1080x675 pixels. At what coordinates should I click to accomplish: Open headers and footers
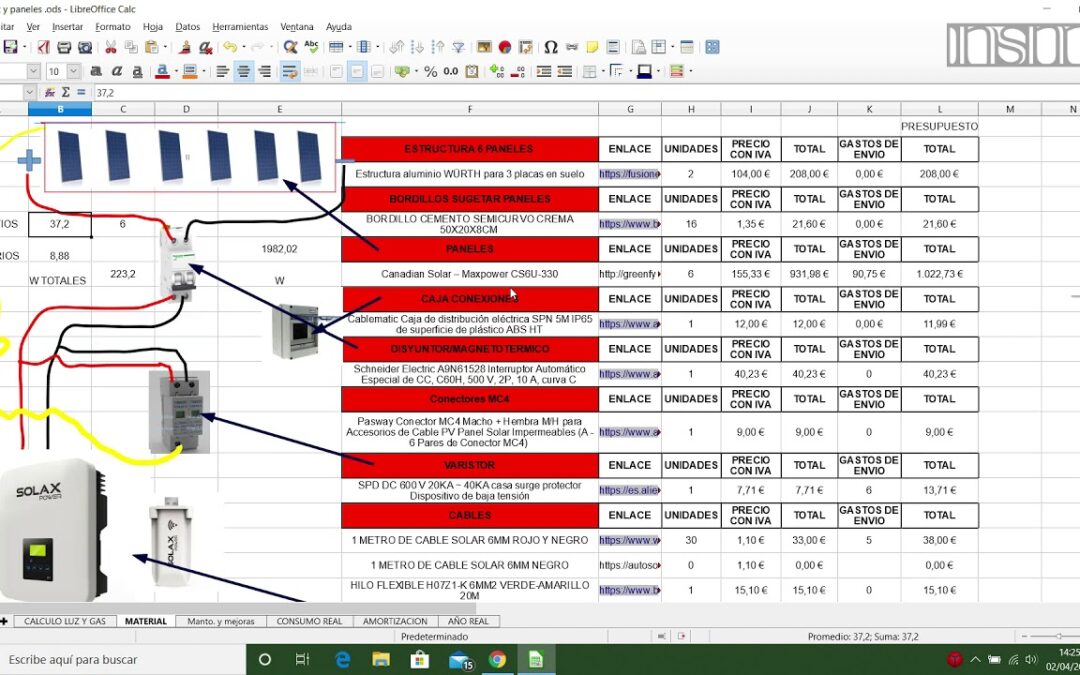coord(613,47)
